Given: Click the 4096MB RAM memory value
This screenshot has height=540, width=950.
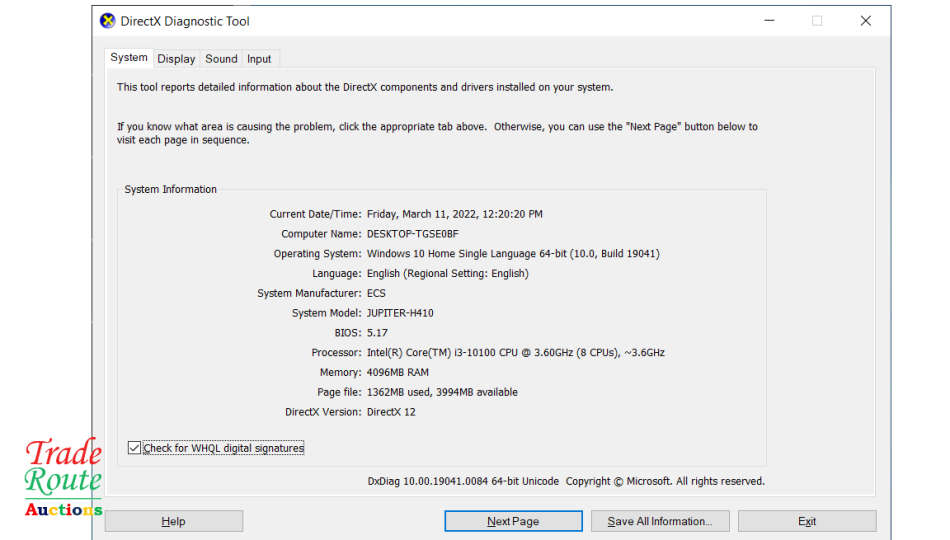Looking at the screenshot, I should (x=398, y=373).
